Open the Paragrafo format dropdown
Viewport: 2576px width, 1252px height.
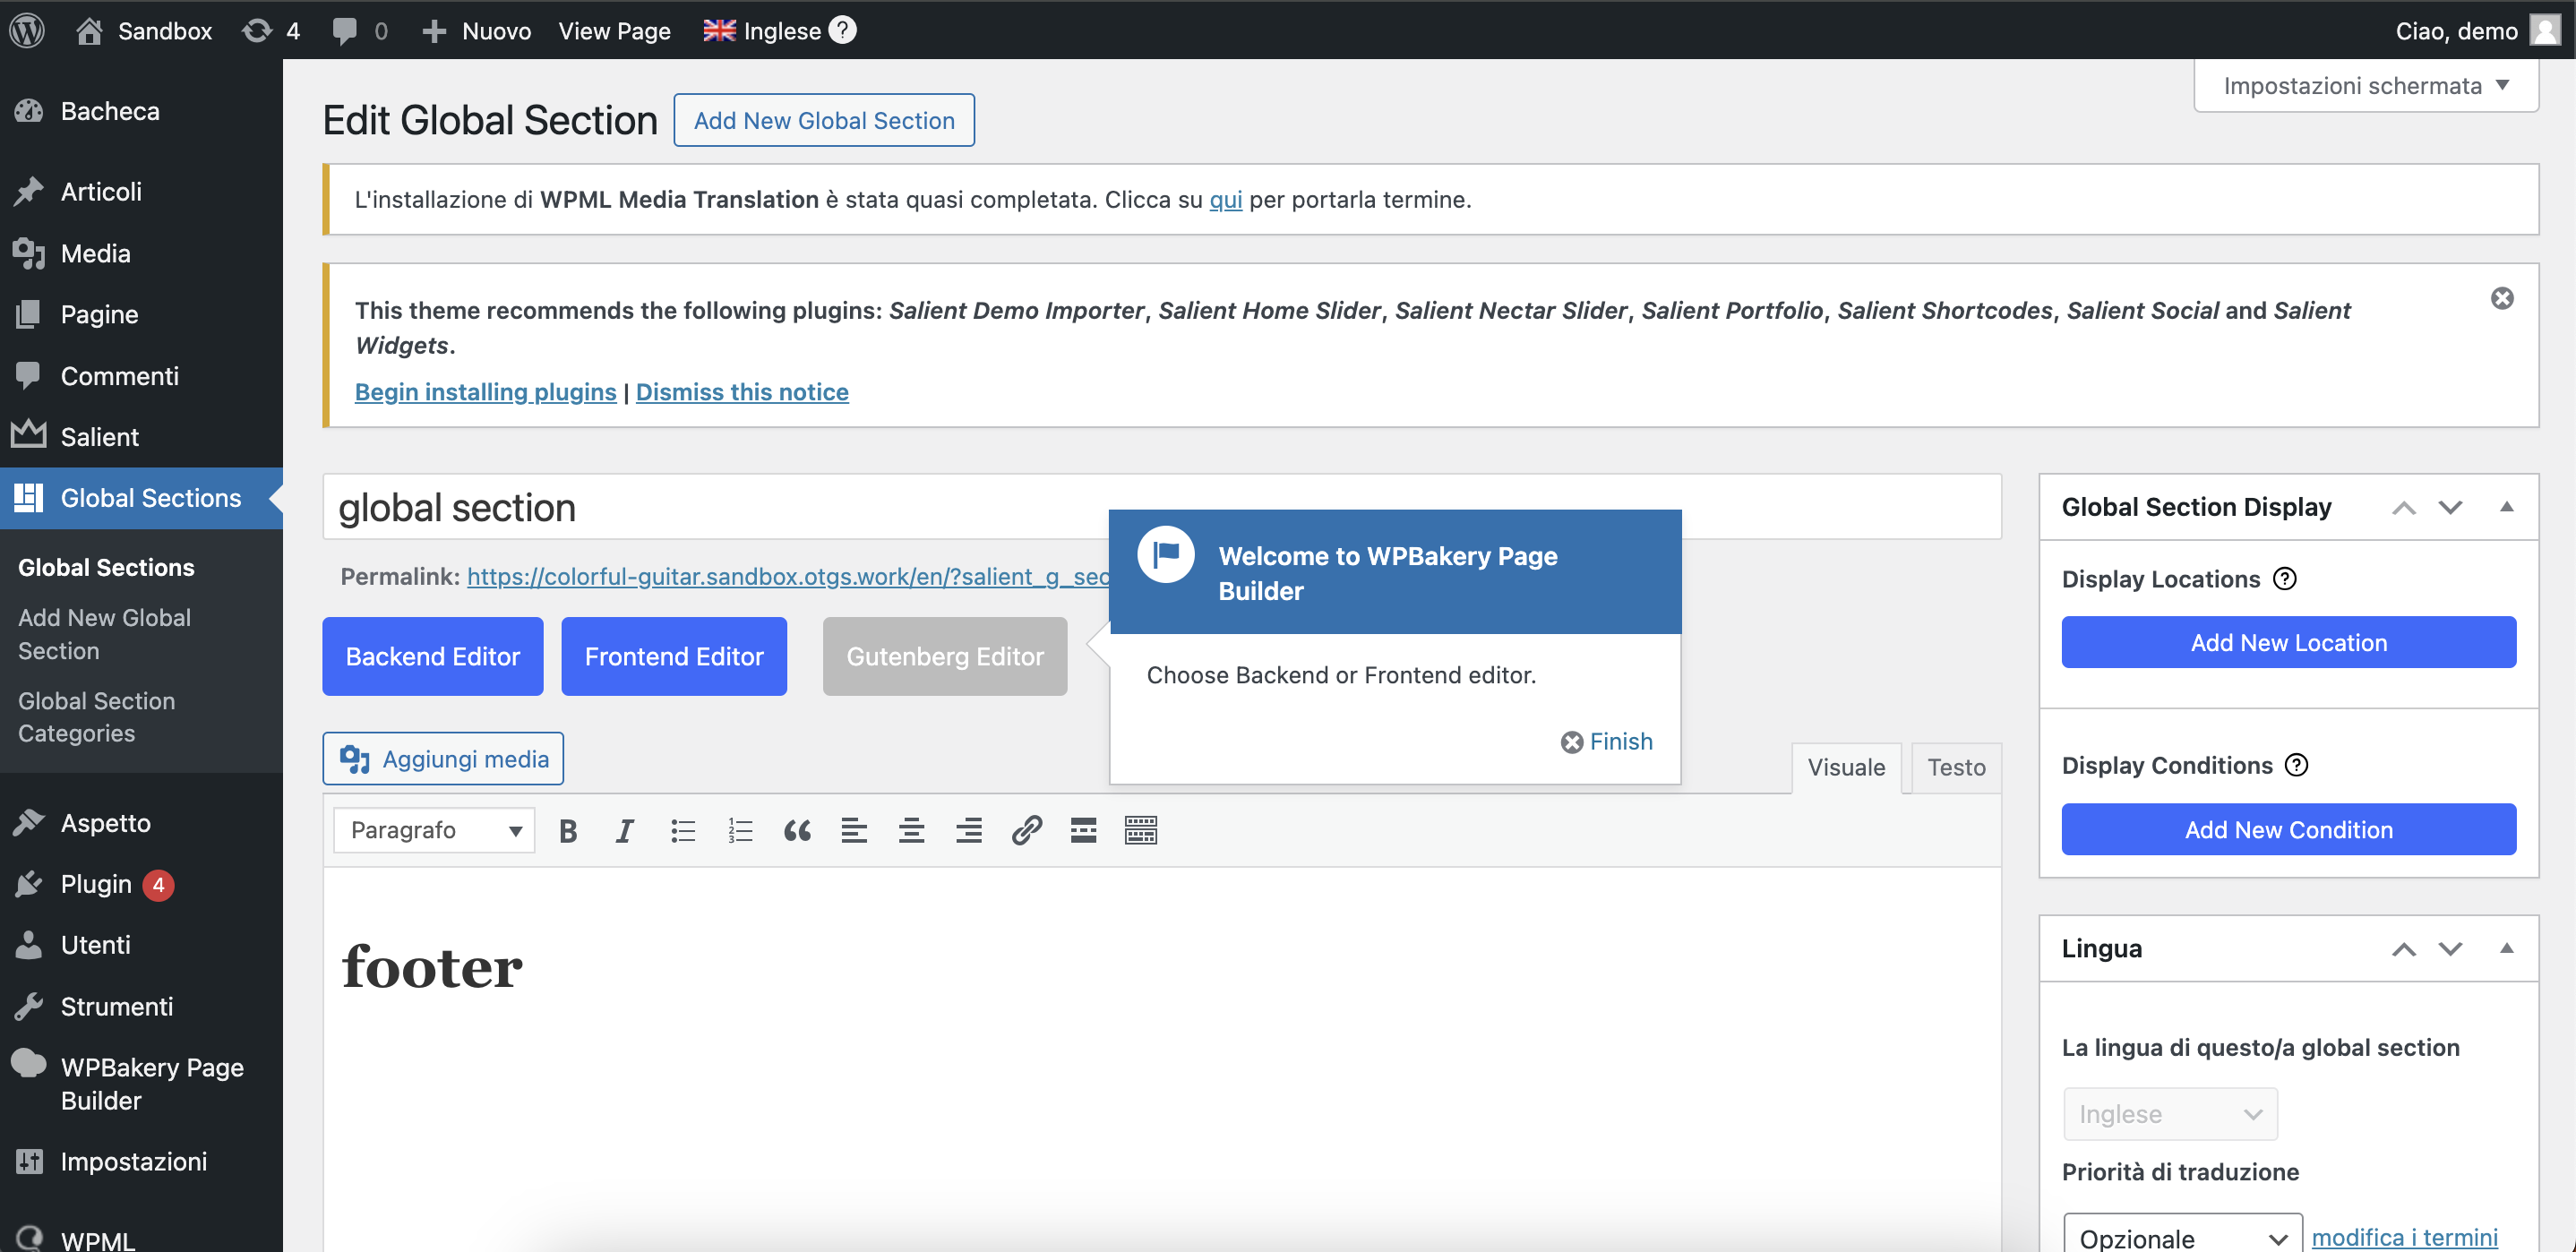[435, 830]
